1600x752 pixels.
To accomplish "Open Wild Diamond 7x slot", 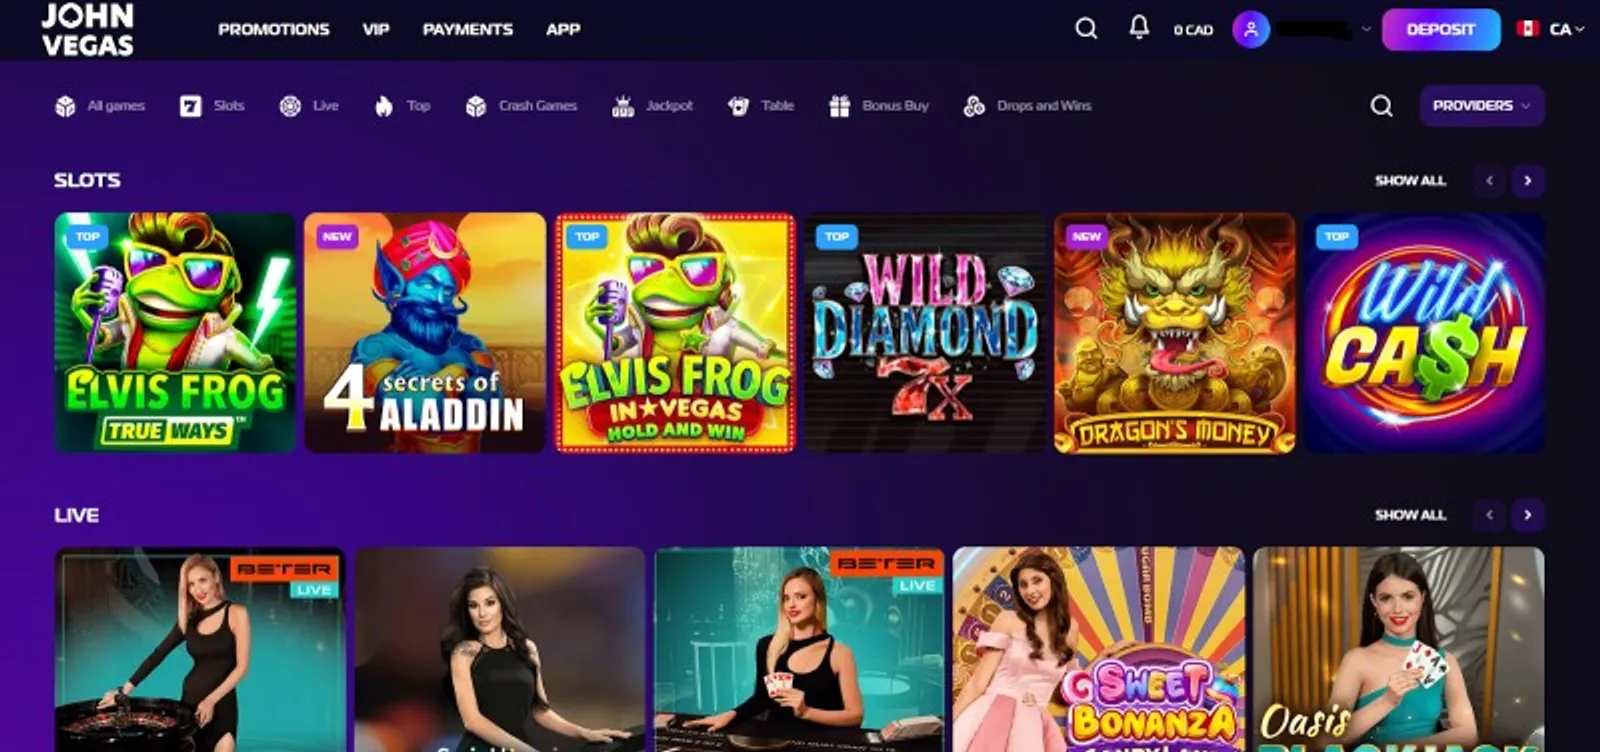I will point(925,333).
